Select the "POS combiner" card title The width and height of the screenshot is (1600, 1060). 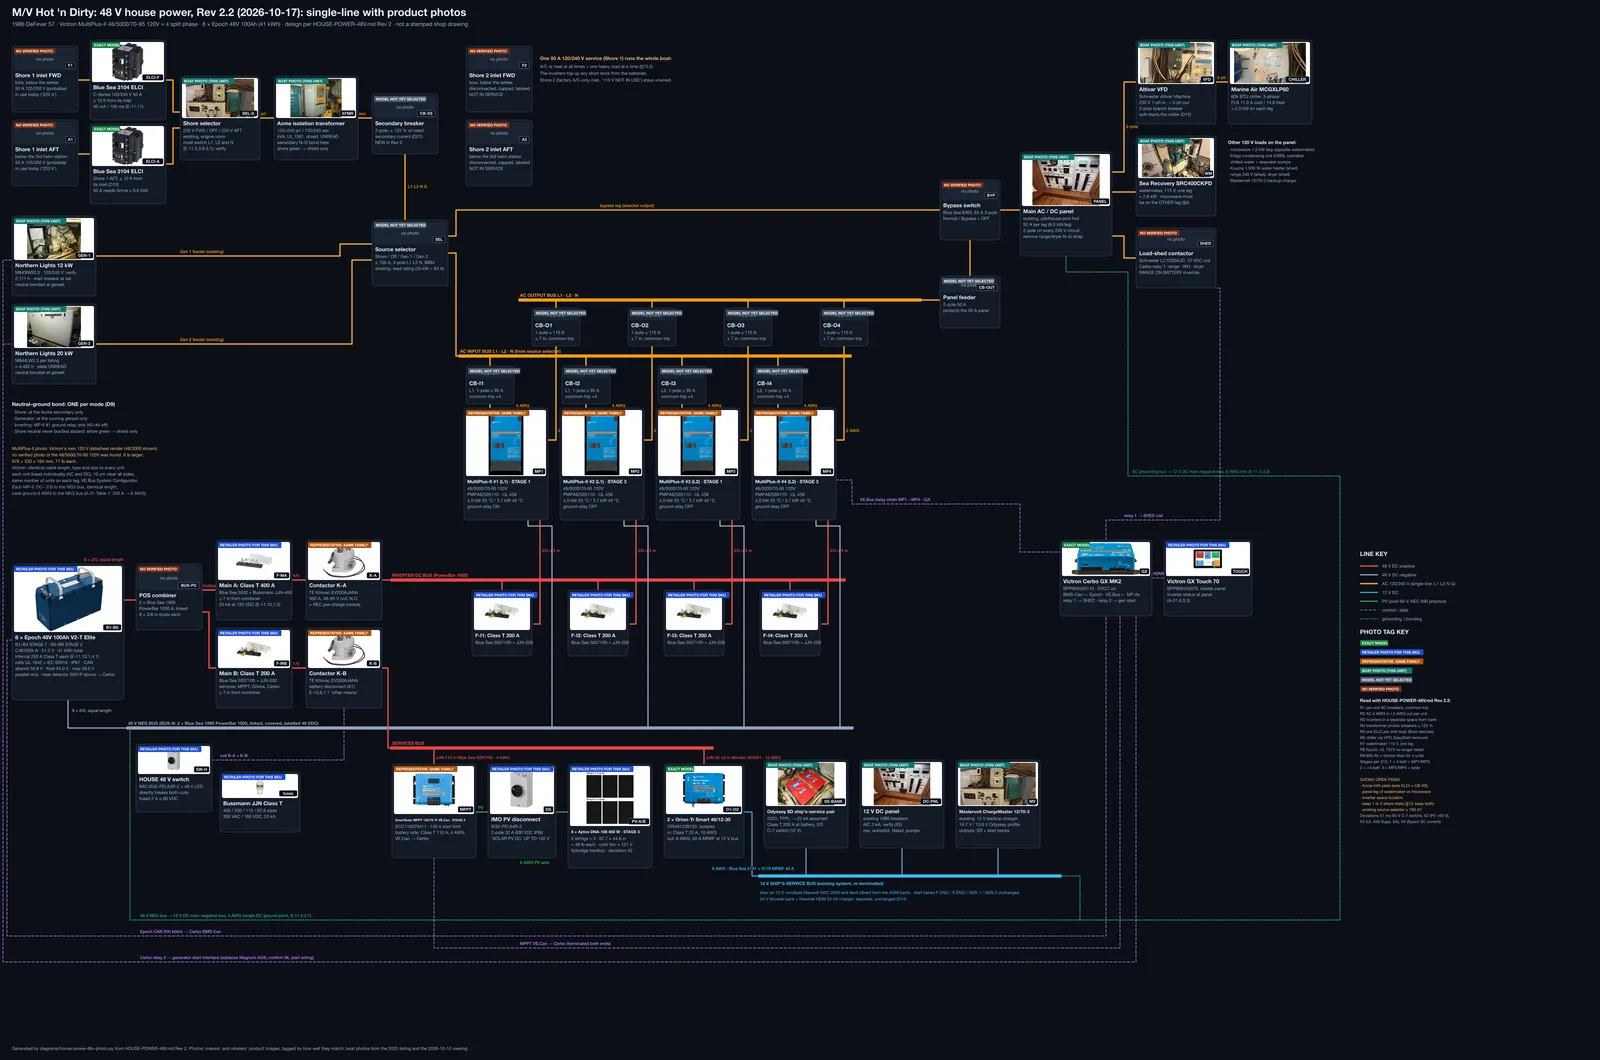point(158,595)
